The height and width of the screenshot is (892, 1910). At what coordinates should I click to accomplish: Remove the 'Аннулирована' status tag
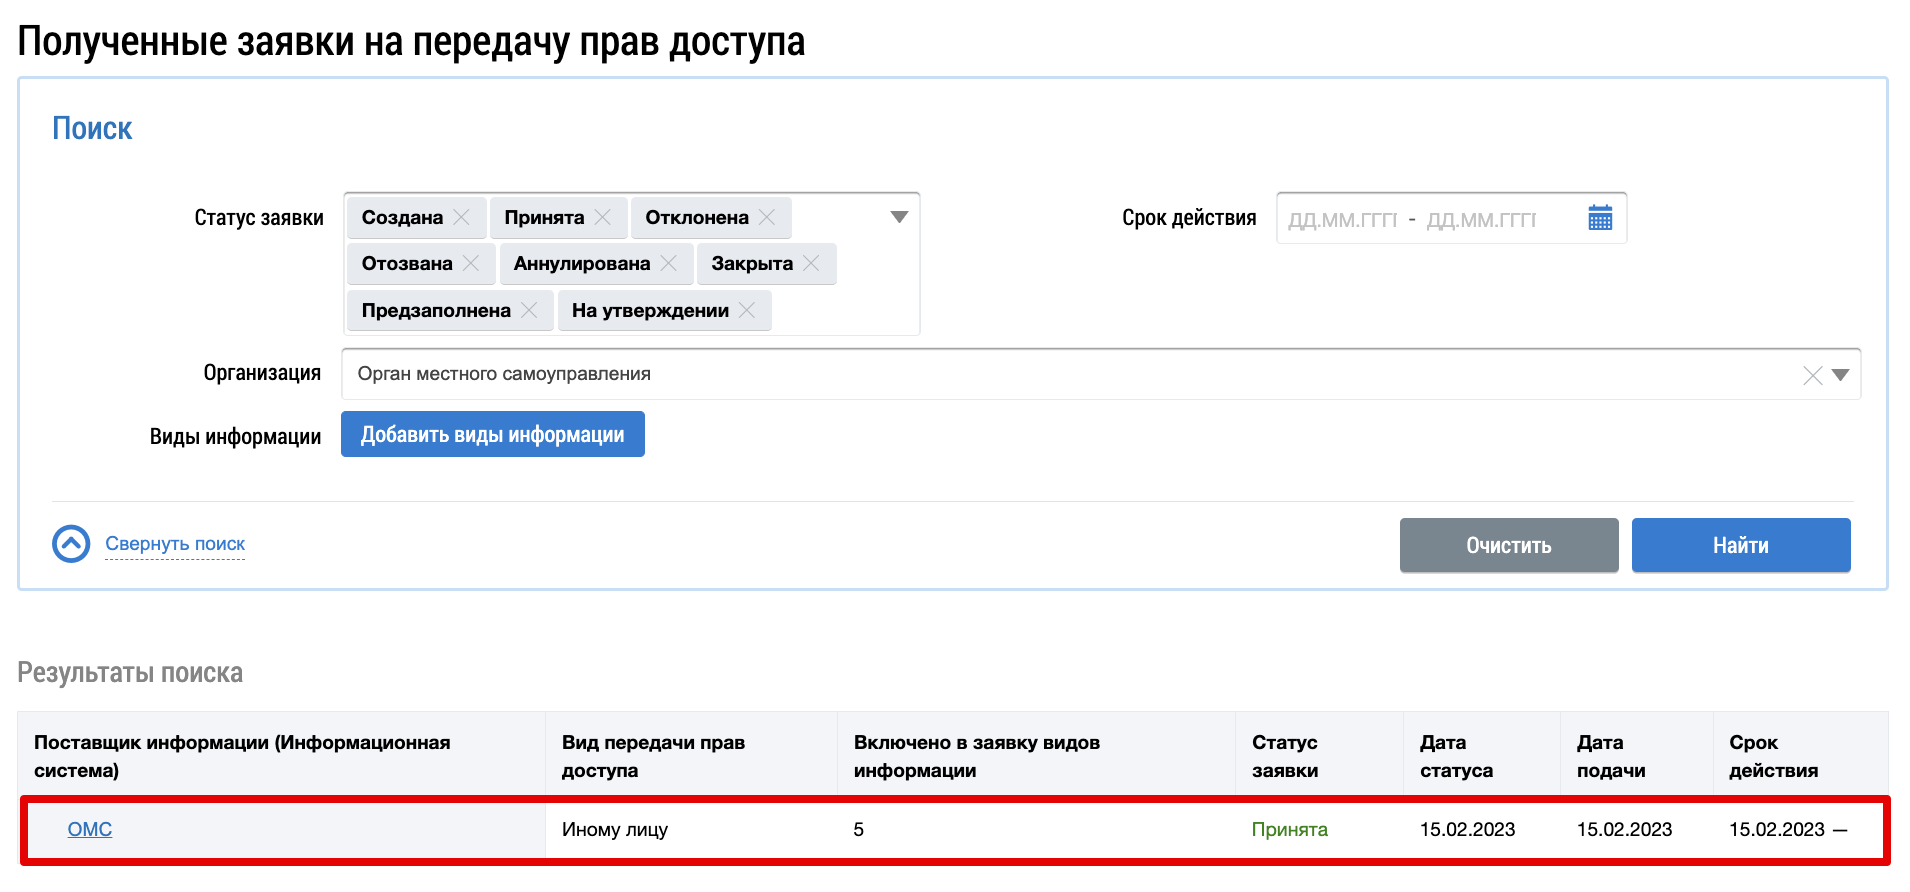(x=669, y=263)
